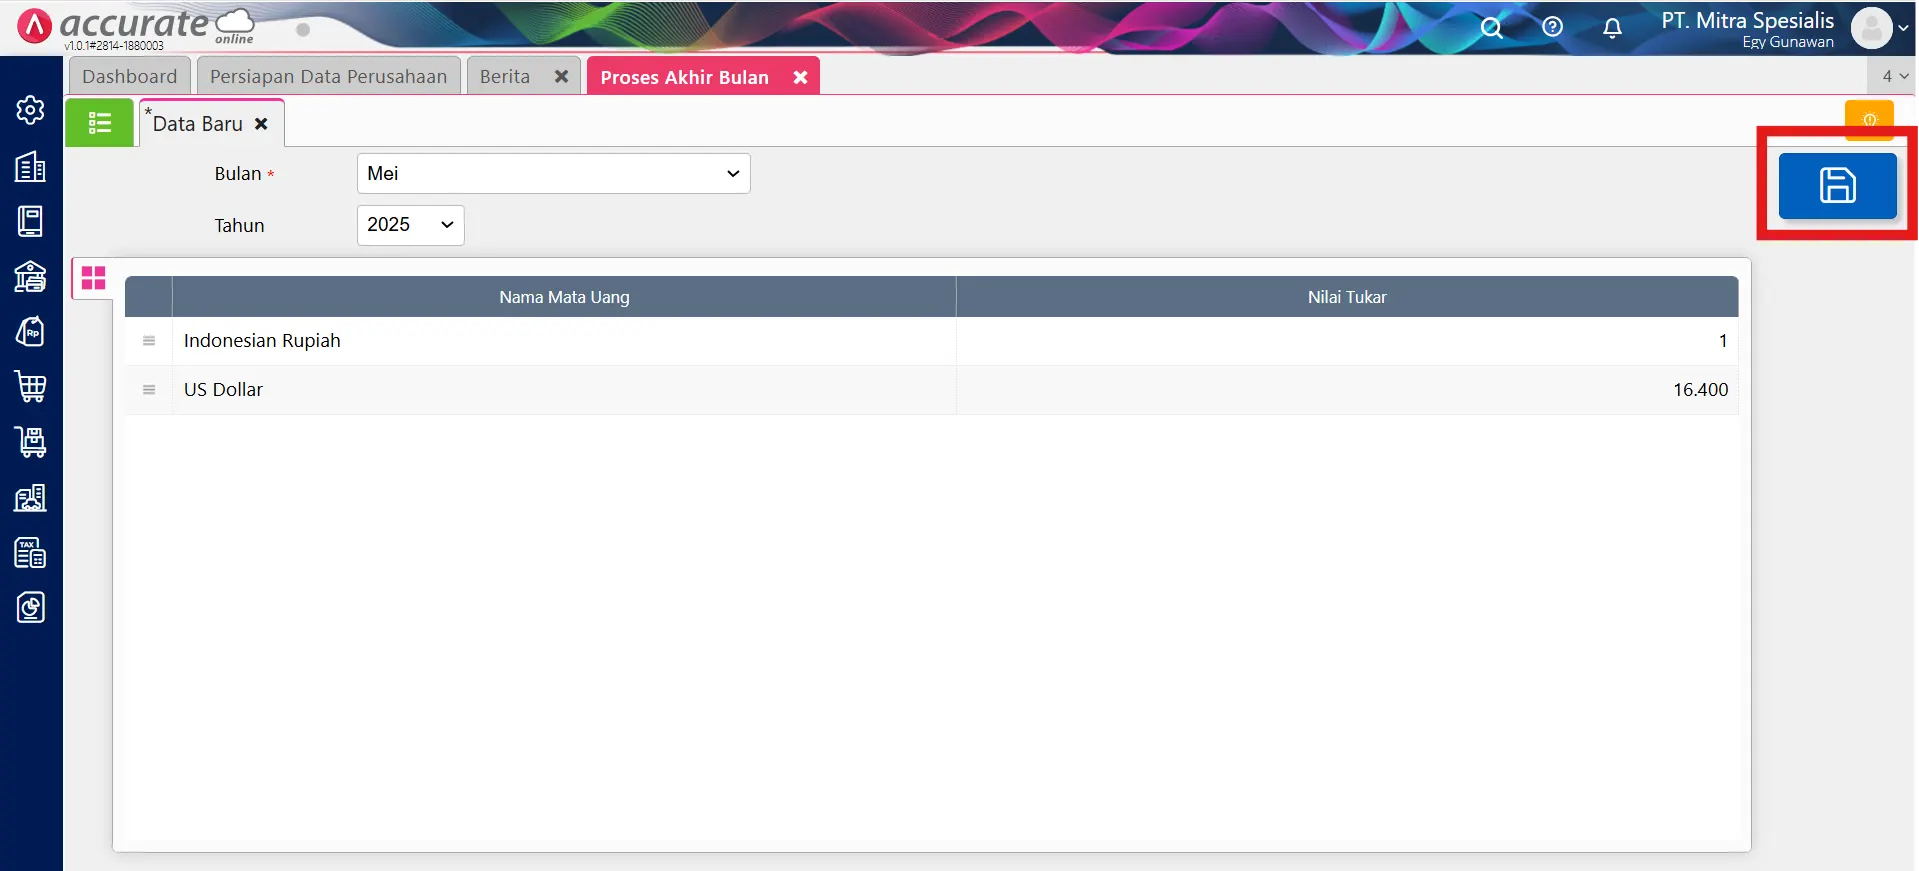Open the general ledger book icon
The width and height of the screenshot is (1919, 871).
pyautogui.click(x=30, y=221)
